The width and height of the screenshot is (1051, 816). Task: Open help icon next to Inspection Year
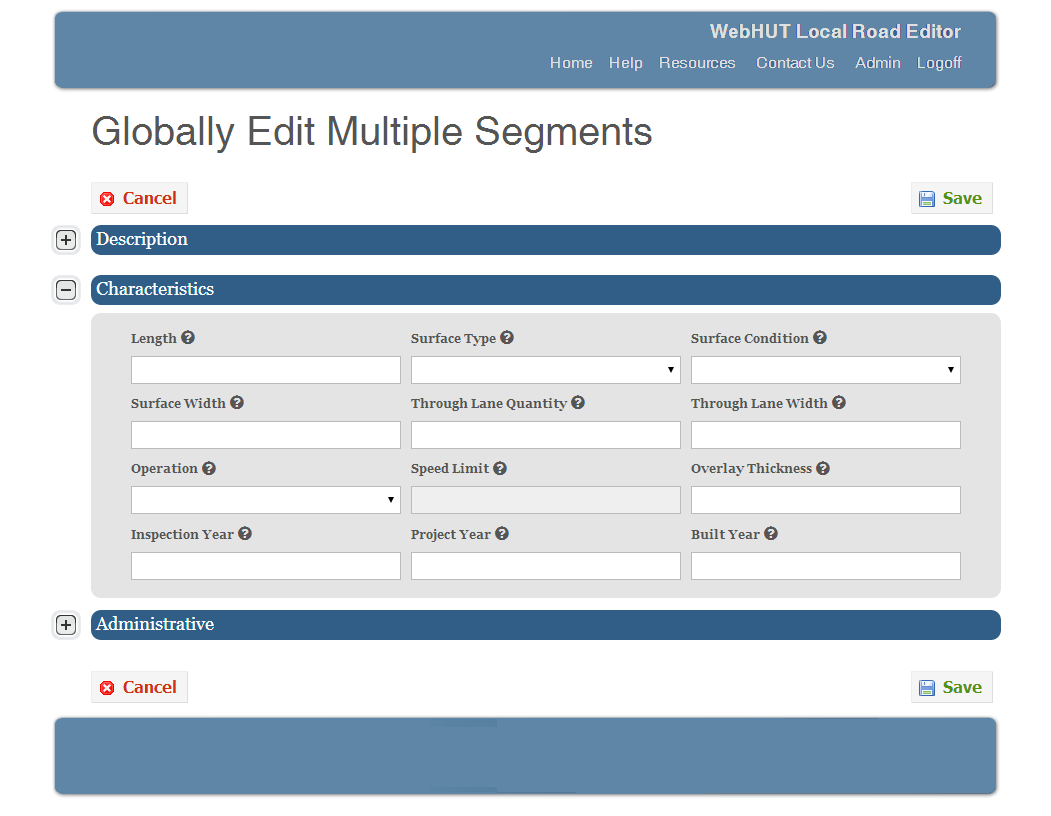[x=245, y=533]
